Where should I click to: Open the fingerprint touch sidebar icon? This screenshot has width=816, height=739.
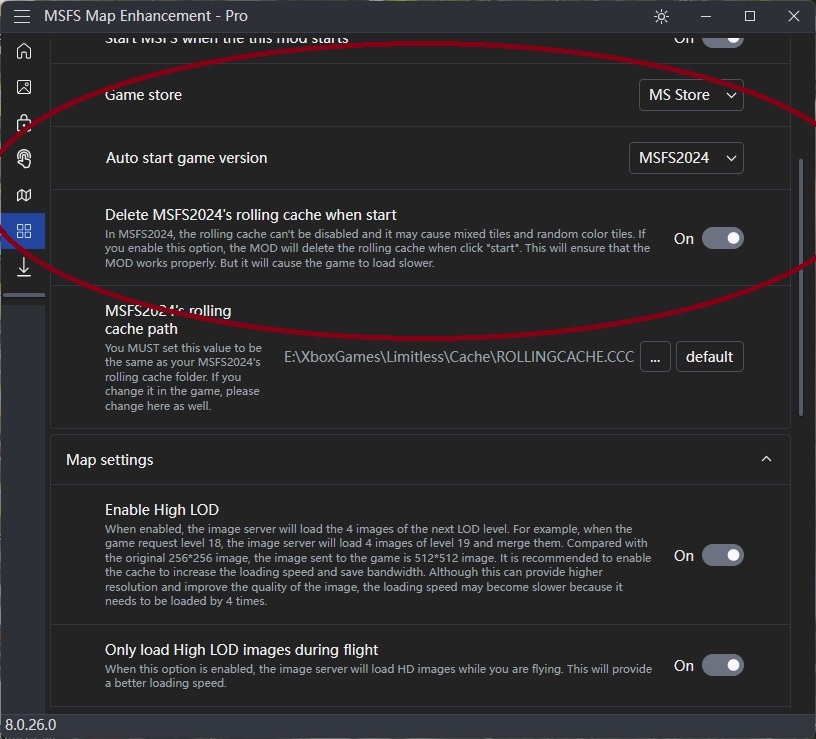(x=24, y=158)
